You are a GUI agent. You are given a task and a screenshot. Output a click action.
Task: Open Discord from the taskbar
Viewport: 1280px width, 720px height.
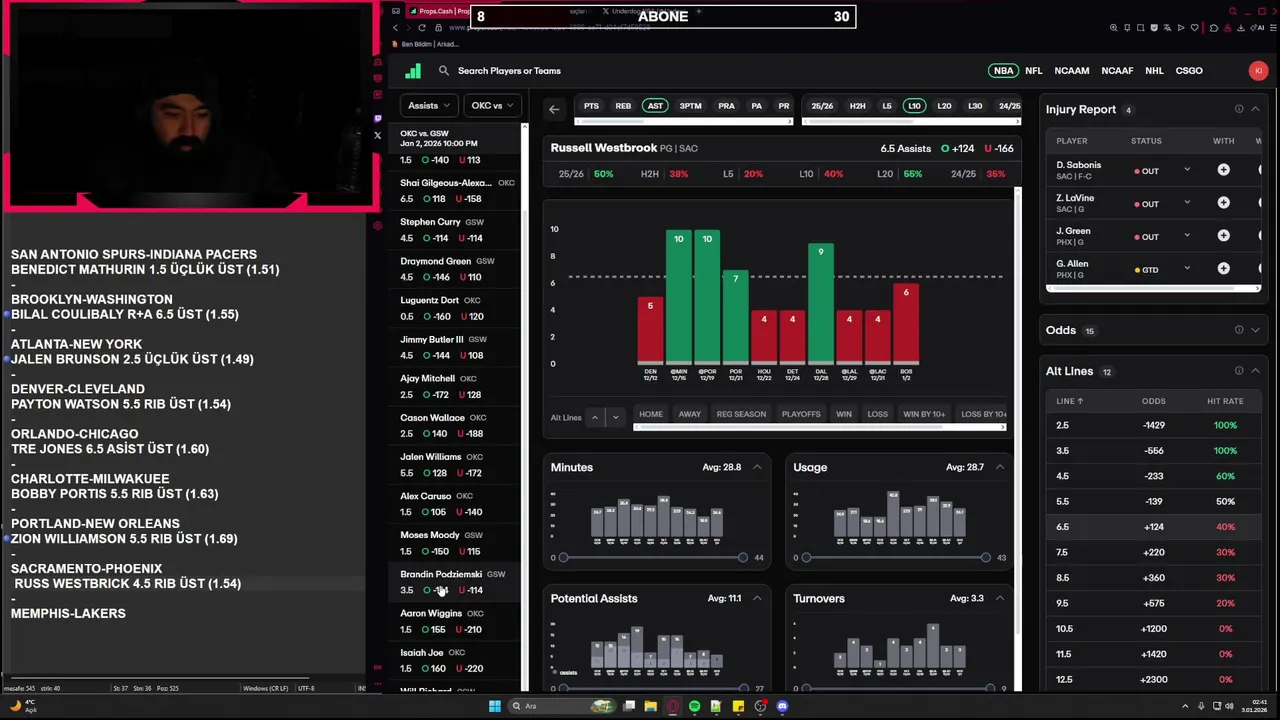coord(782,706)
